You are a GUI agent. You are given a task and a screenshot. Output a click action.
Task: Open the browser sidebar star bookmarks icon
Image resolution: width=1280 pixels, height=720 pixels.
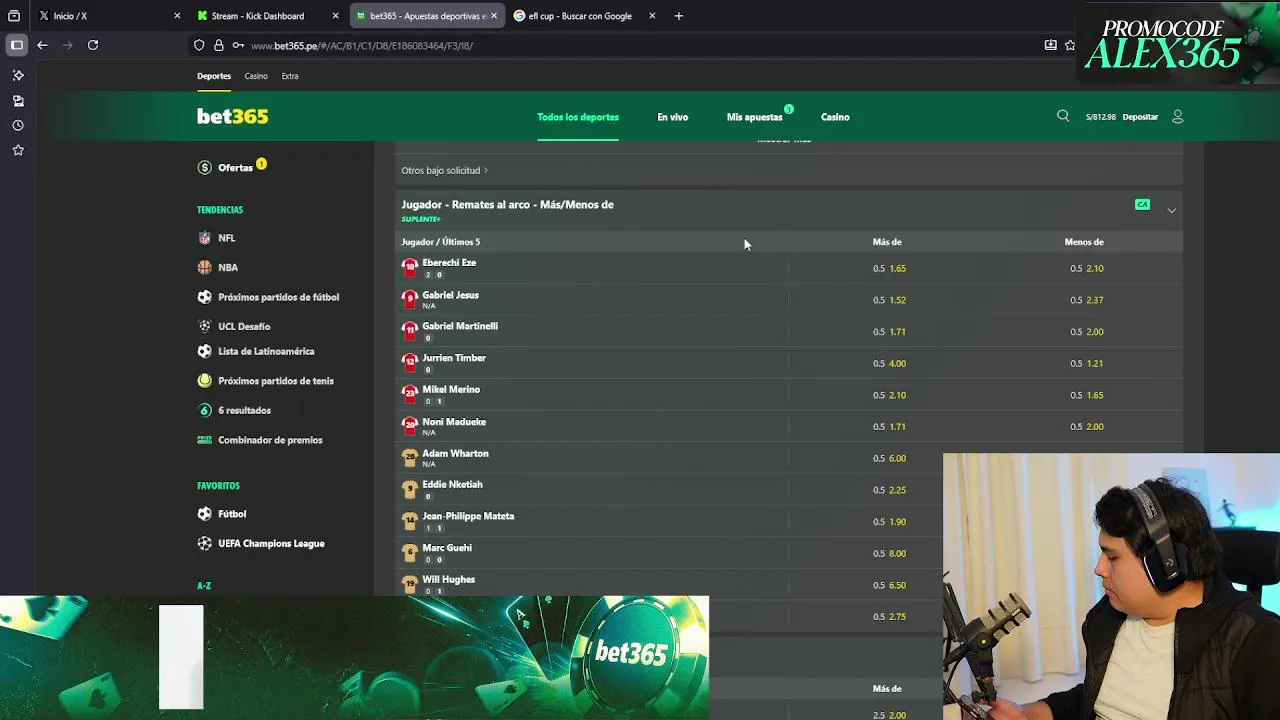point(18,150)
